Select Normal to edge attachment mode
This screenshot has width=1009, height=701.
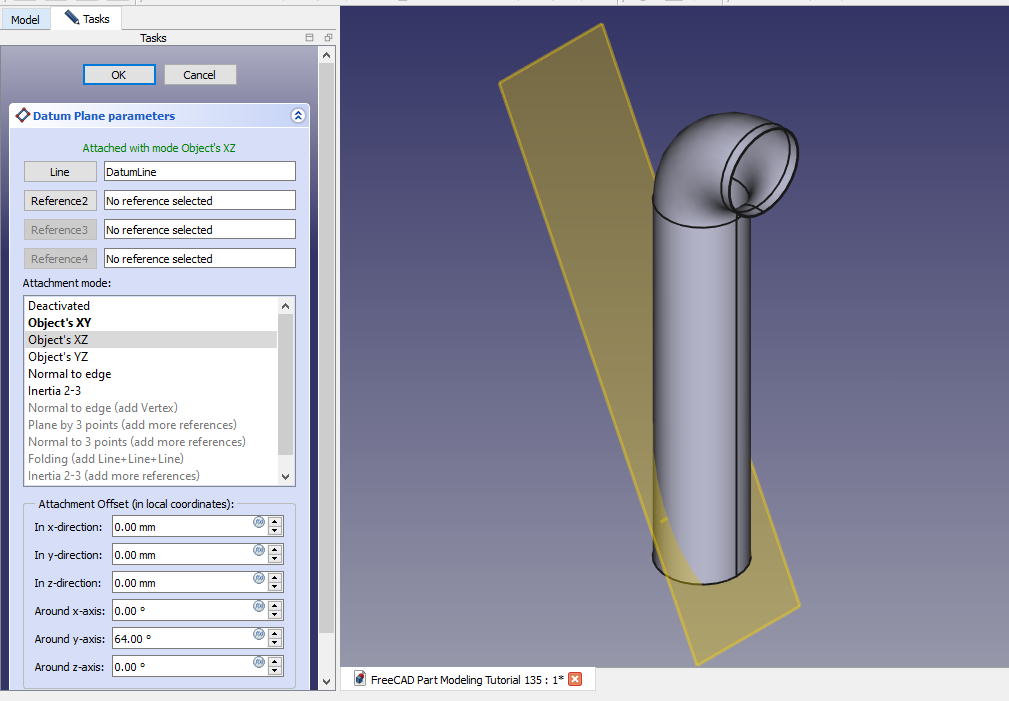[x=69, y=374]
